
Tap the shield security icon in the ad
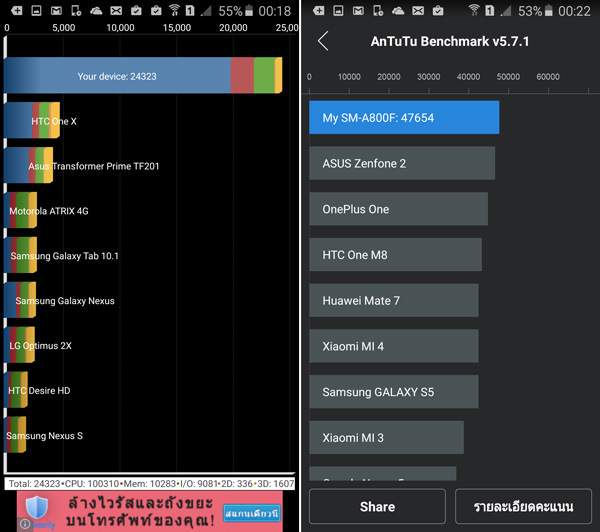coord(37,508)
